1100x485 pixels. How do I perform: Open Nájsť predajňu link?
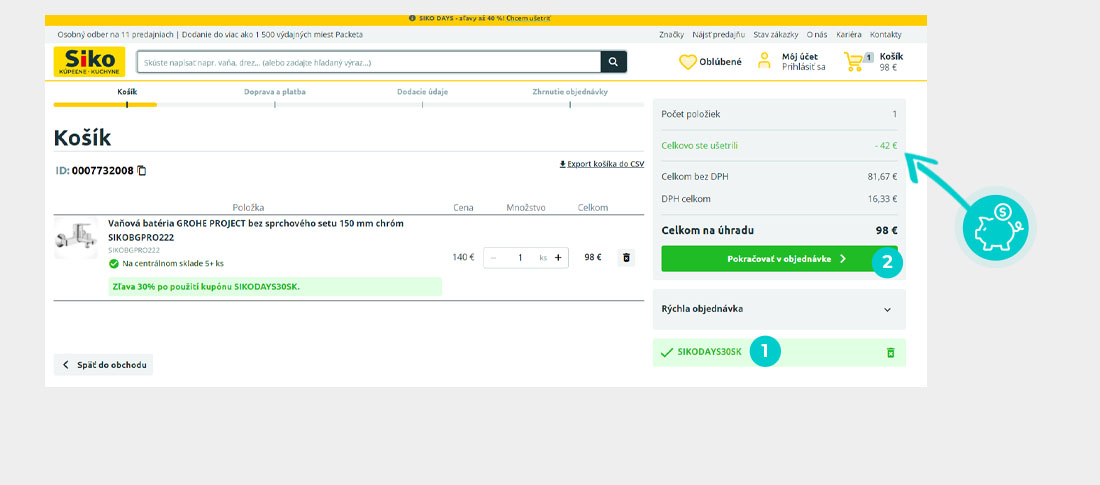click(718, 34)
